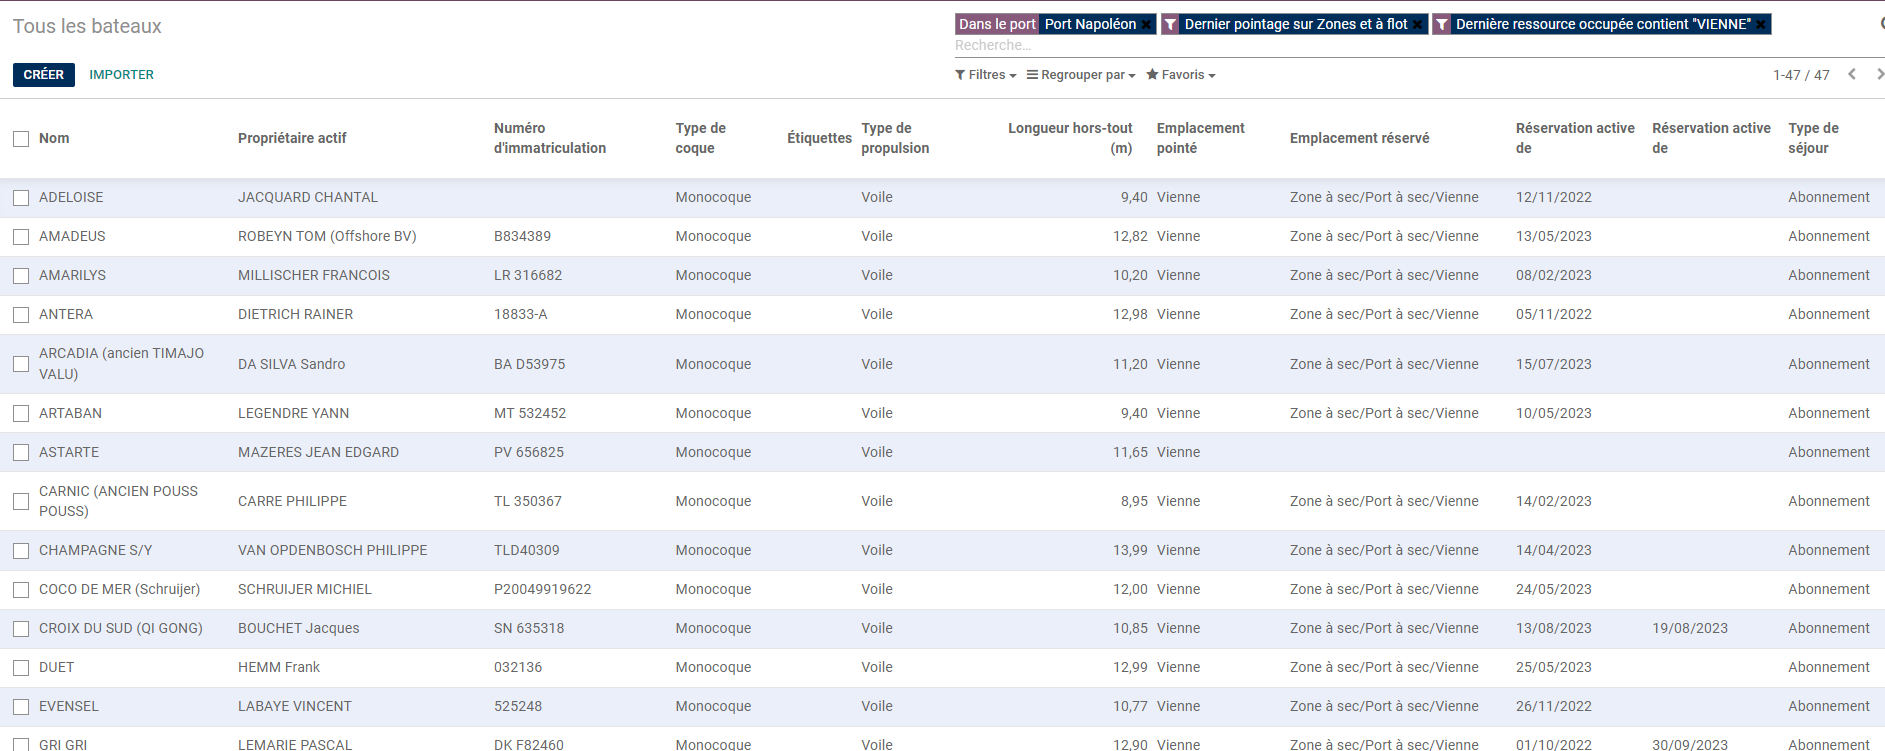
Task: Check the CHAMPAGNE S/Y row checkbox
Action: pyautogui.click(x=21, y=551)
